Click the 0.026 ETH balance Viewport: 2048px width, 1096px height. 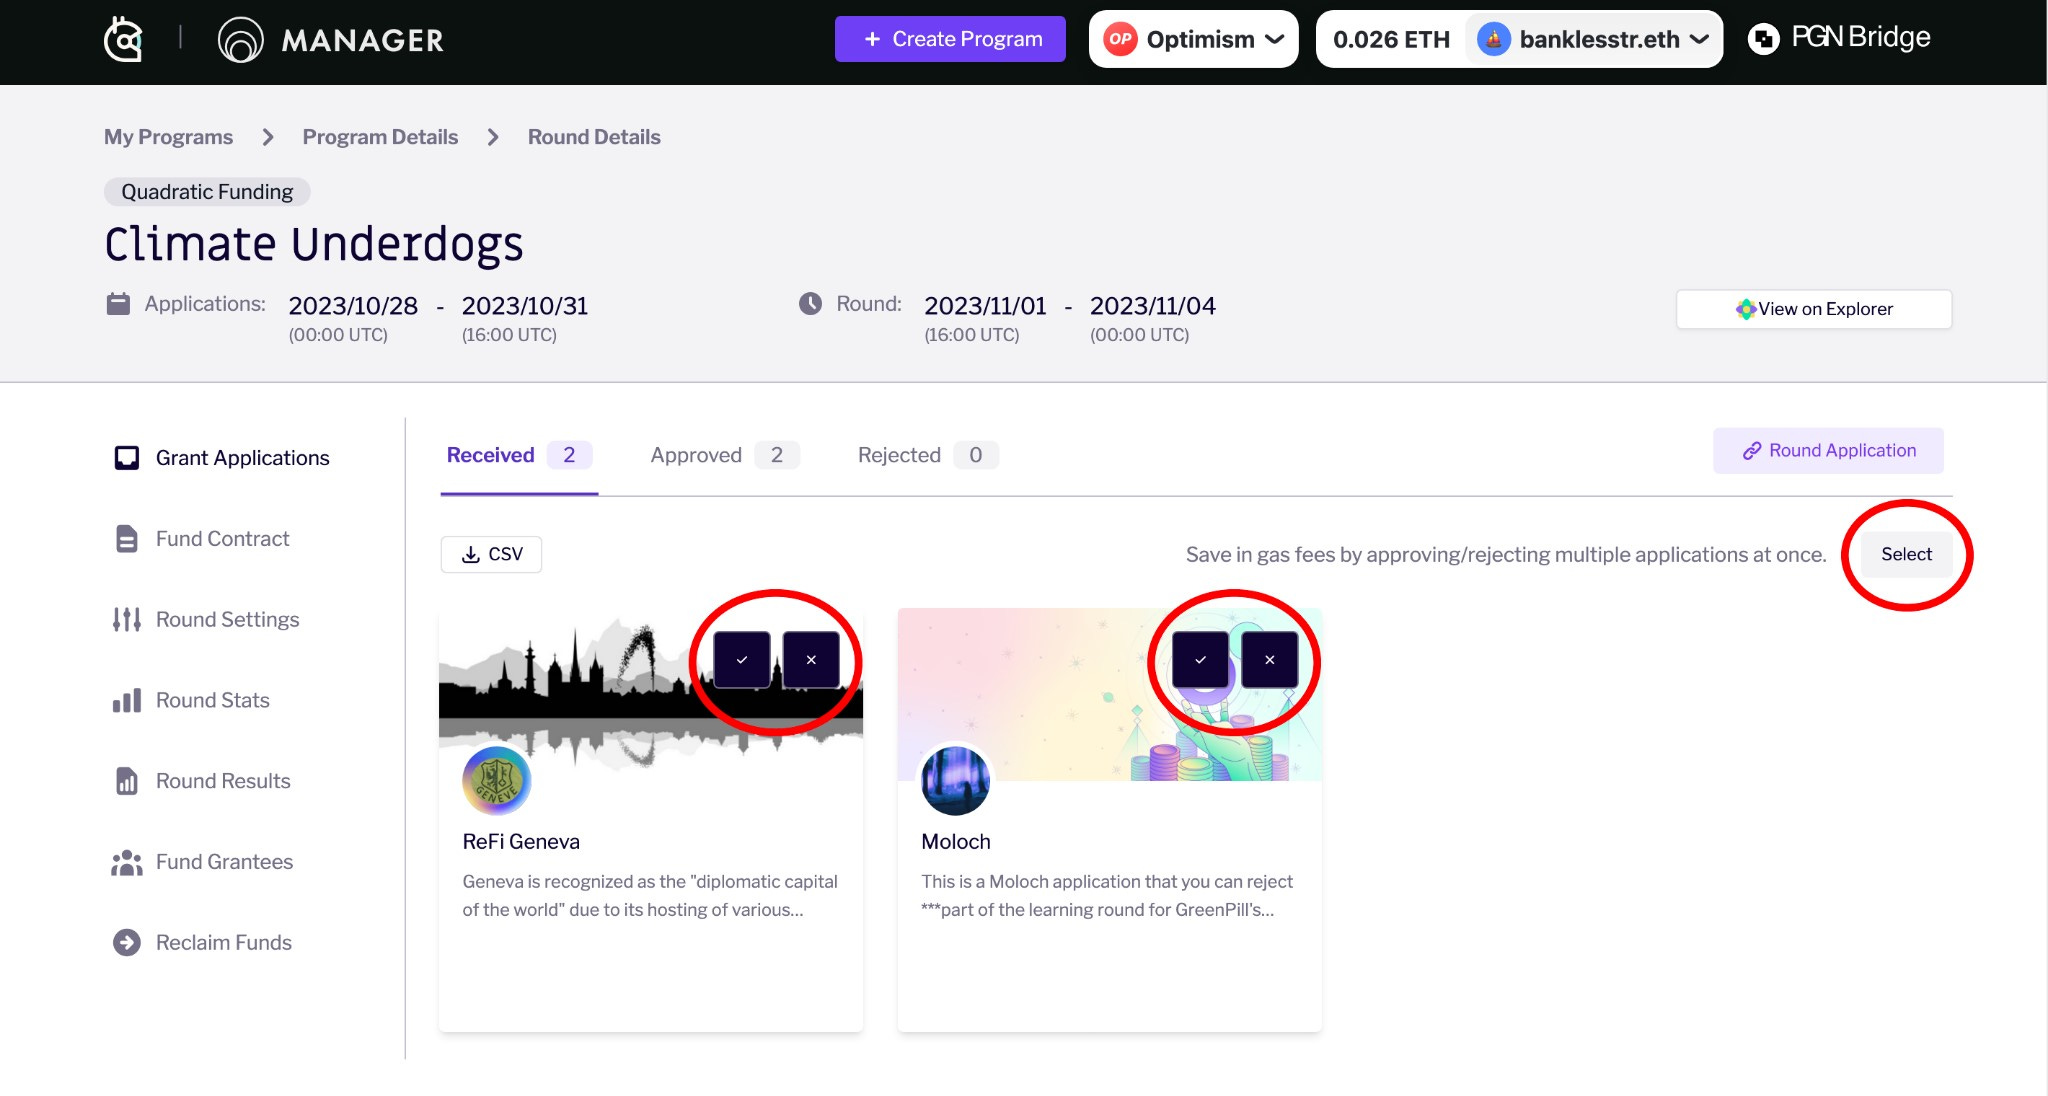point(1391,40)
